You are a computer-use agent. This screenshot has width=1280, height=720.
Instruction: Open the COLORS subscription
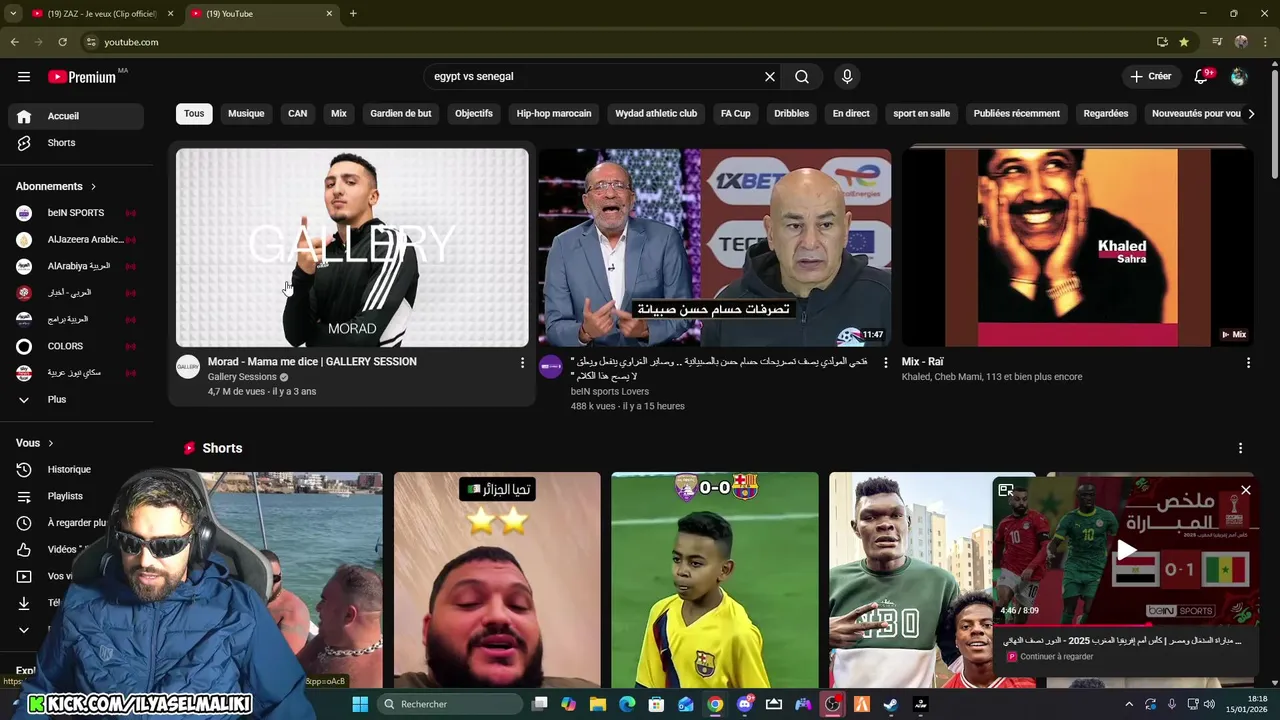[x=76, y=346]
